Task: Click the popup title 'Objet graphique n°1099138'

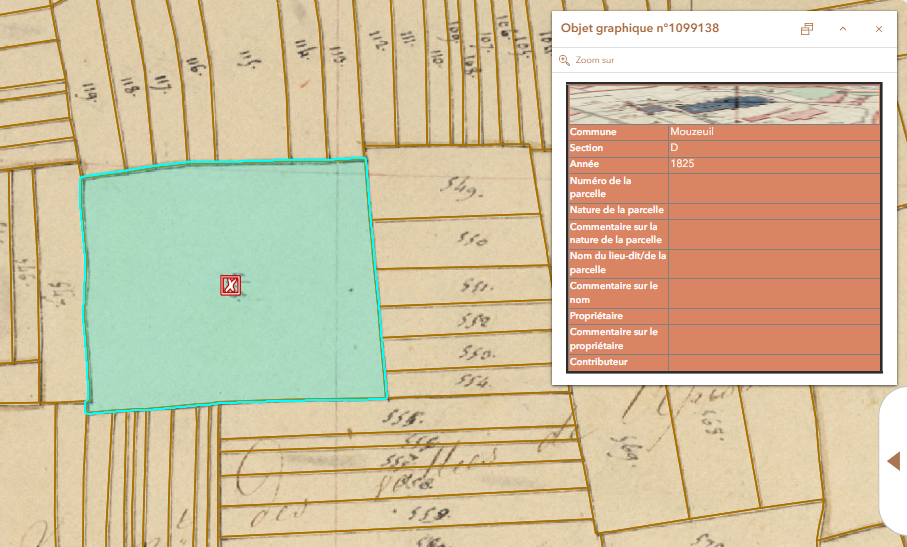Action: click(640, 29)
